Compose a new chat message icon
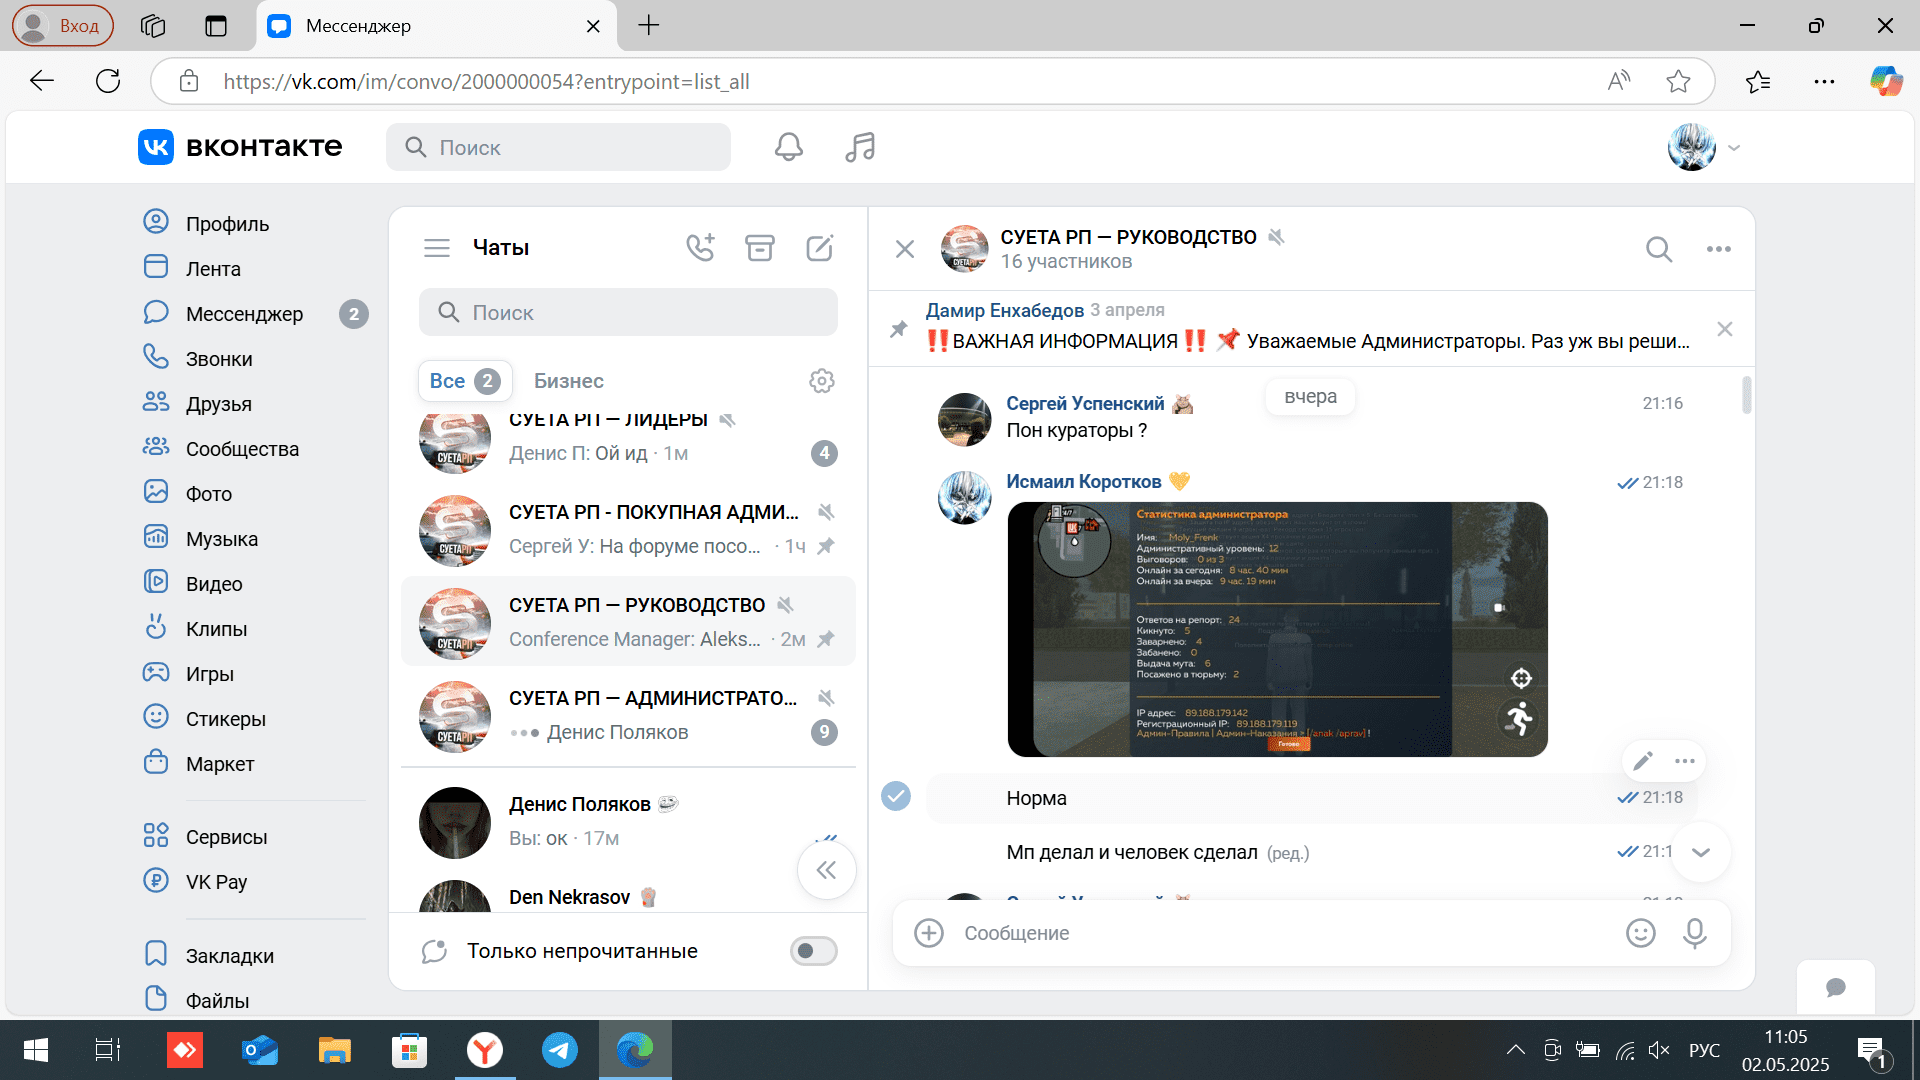Viewport: 1920px width, 1080px height. pos(819,247)
